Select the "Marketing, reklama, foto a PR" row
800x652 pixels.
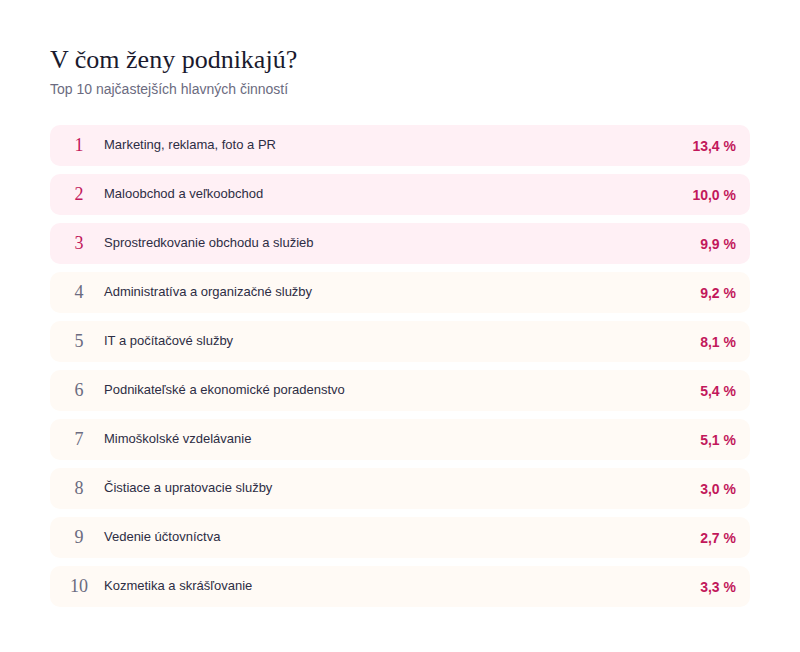(x=190, y=145)
